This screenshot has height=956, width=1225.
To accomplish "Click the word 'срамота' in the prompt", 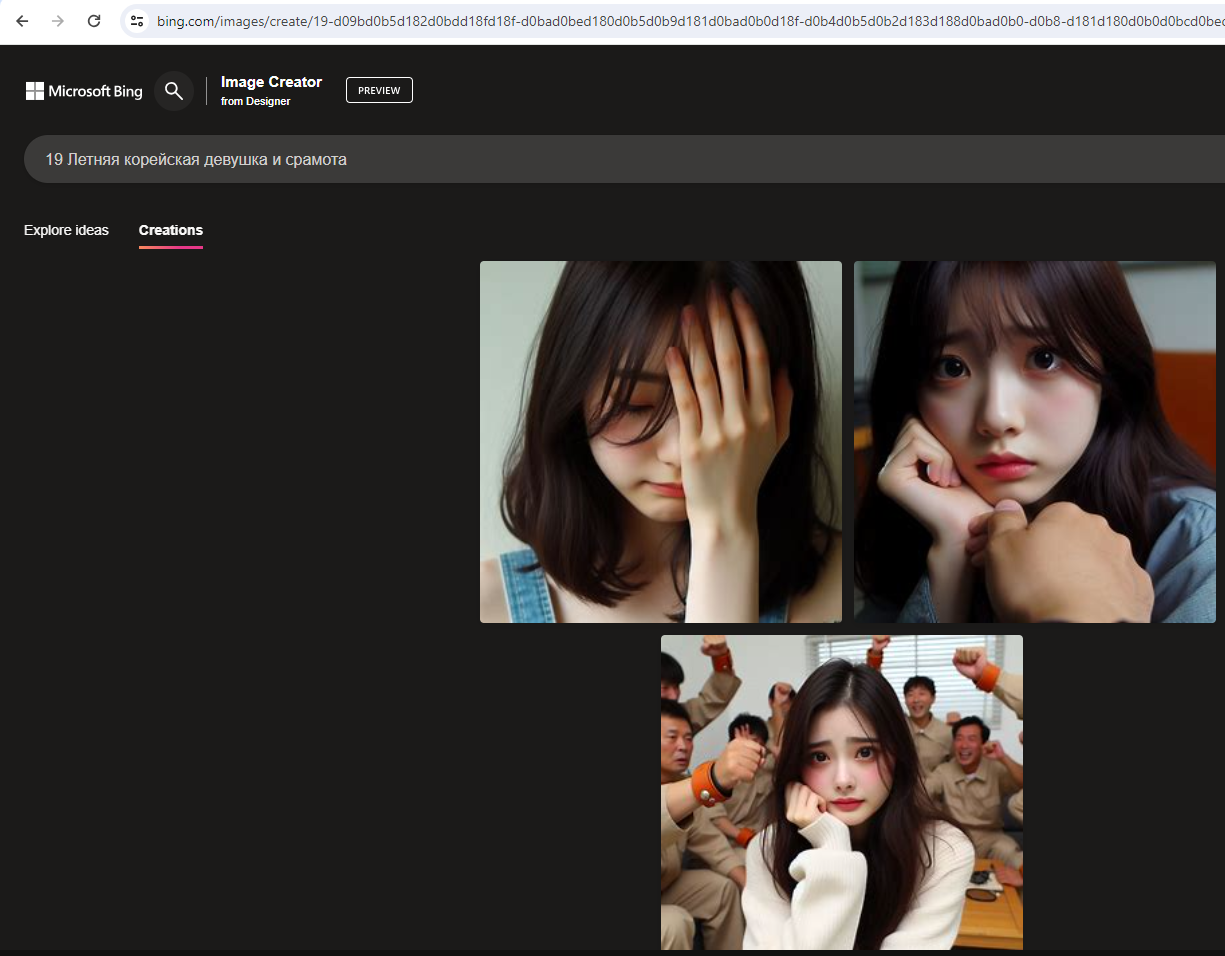I will coord(315,160).
